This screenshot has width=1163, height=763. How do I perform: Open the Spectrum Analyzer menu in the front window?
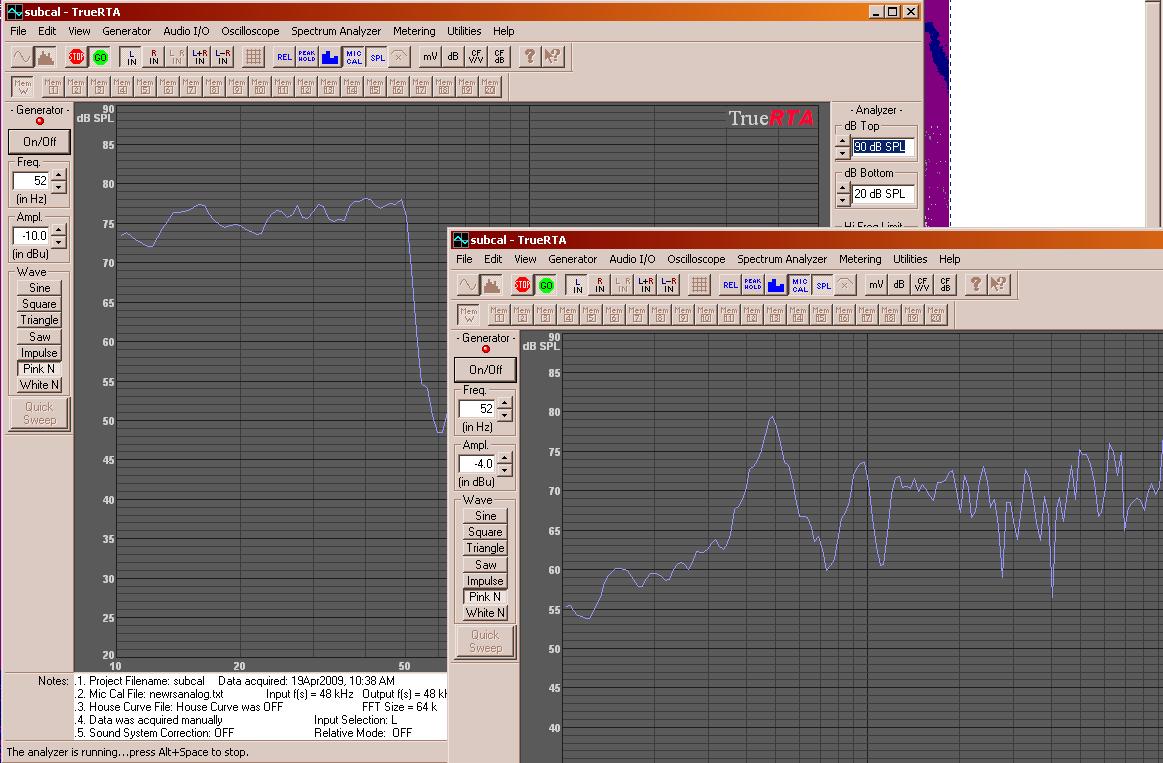[x=782, y=259]
